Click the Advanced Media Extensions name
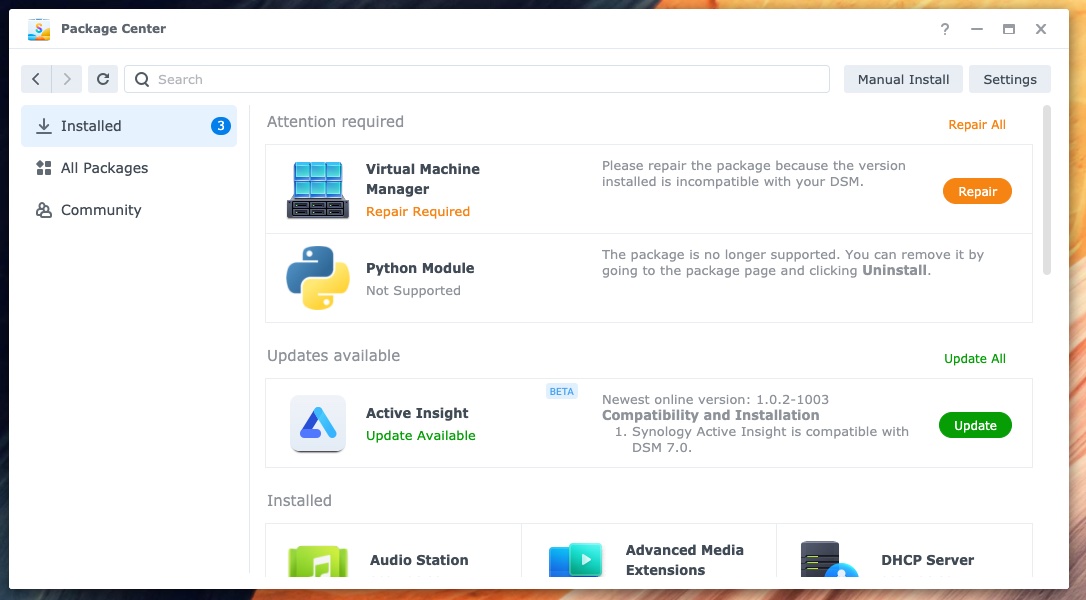This screenshot has height=600, width=1086. pyautogui.click(x=684, y=560)
